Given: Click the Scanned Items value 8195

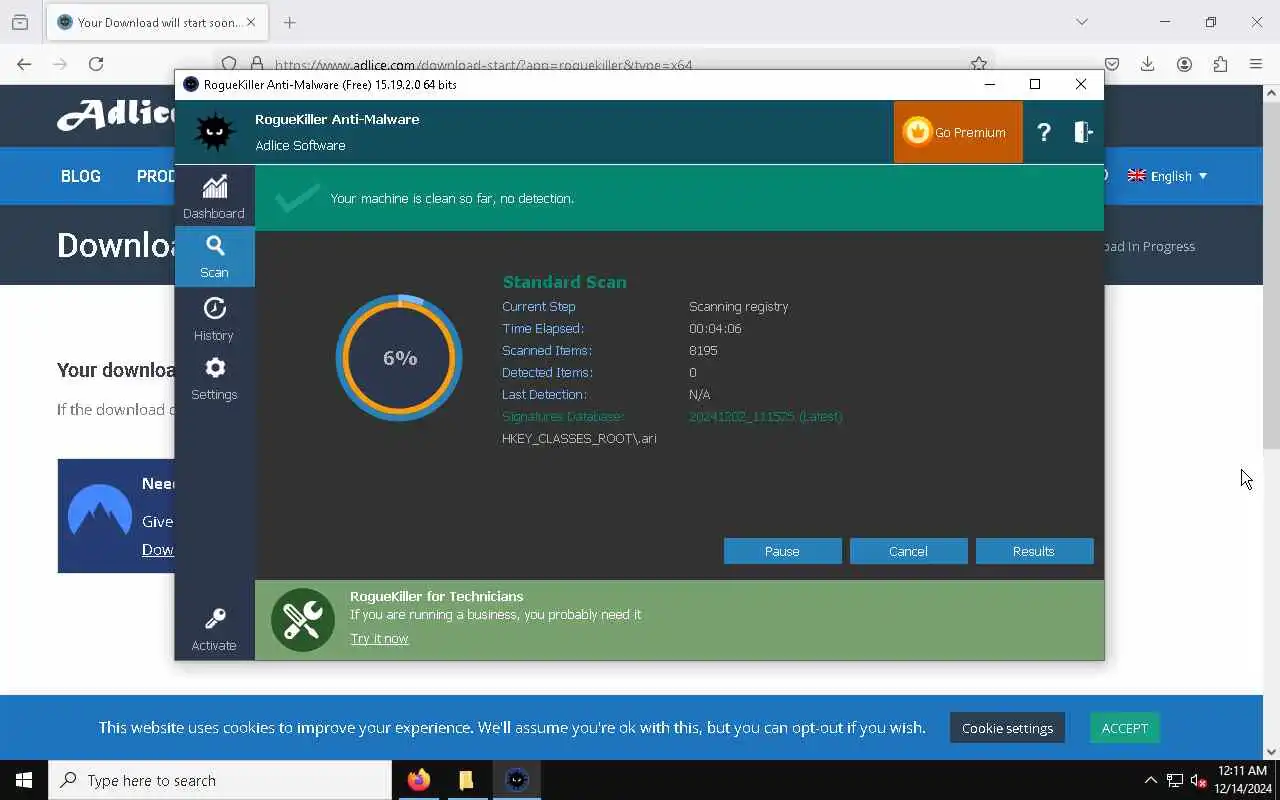Looking at the screenshot, I should 703,350.
